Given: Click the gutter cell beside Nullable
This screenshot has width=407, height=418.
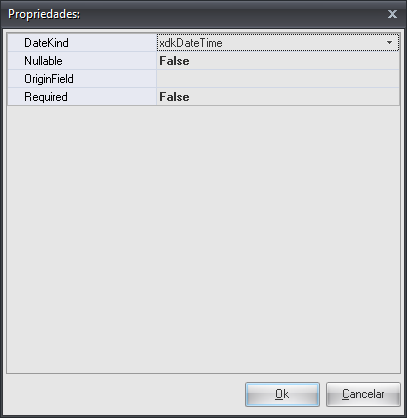Looking at the screenshot, I should click(x=15, y=61).
